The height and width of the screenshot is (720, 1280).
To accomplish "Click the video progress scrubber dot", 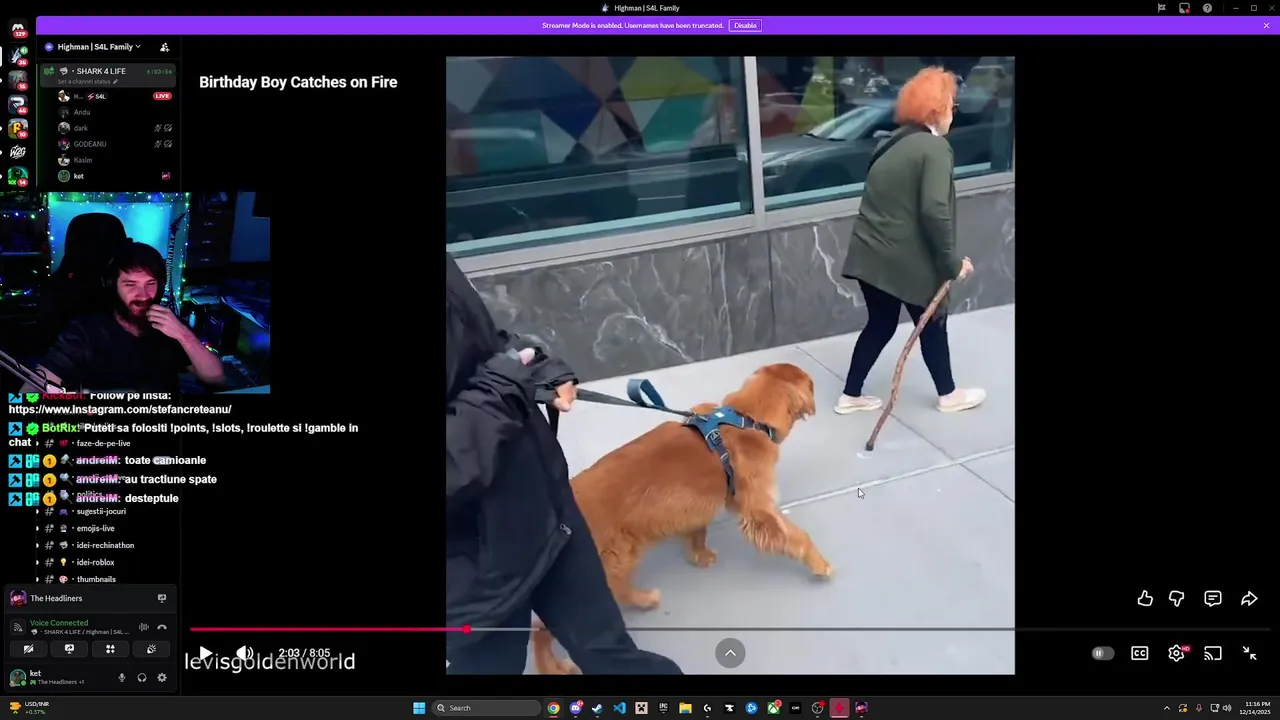I will [x=467, y=629].
